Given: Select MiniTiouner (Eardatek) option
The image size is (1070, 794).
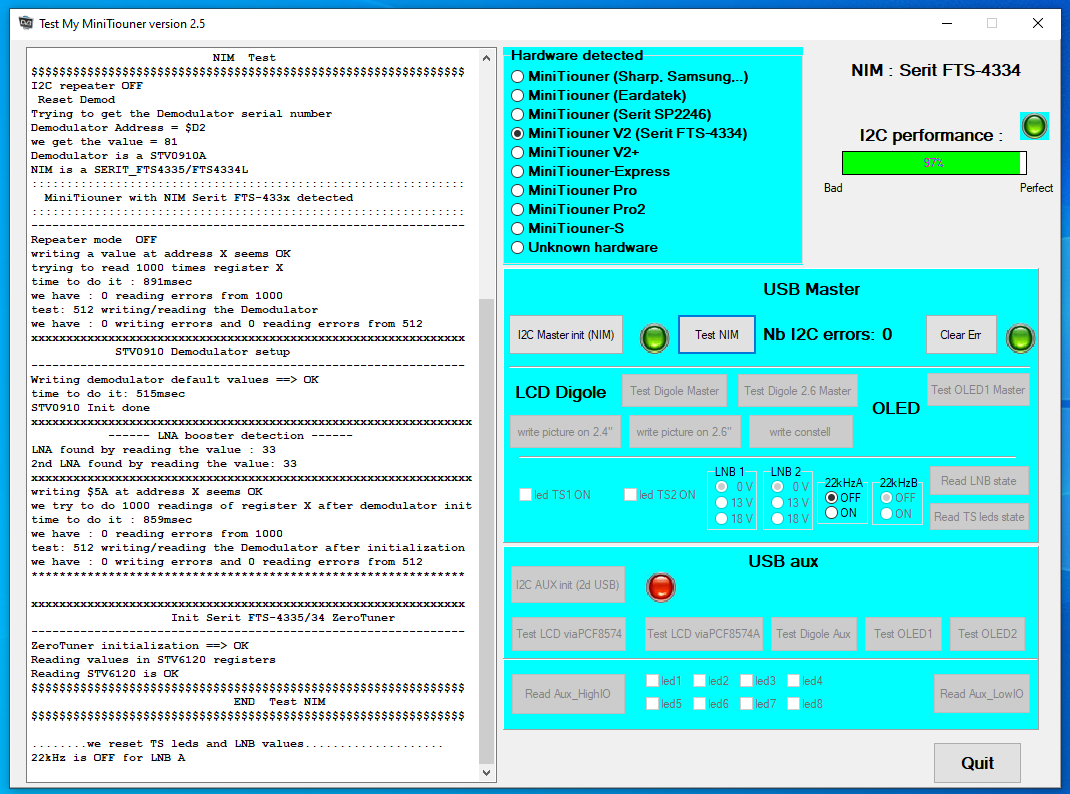Looking at the screenshot, I should pyautogui.click(x=517, y=95).
